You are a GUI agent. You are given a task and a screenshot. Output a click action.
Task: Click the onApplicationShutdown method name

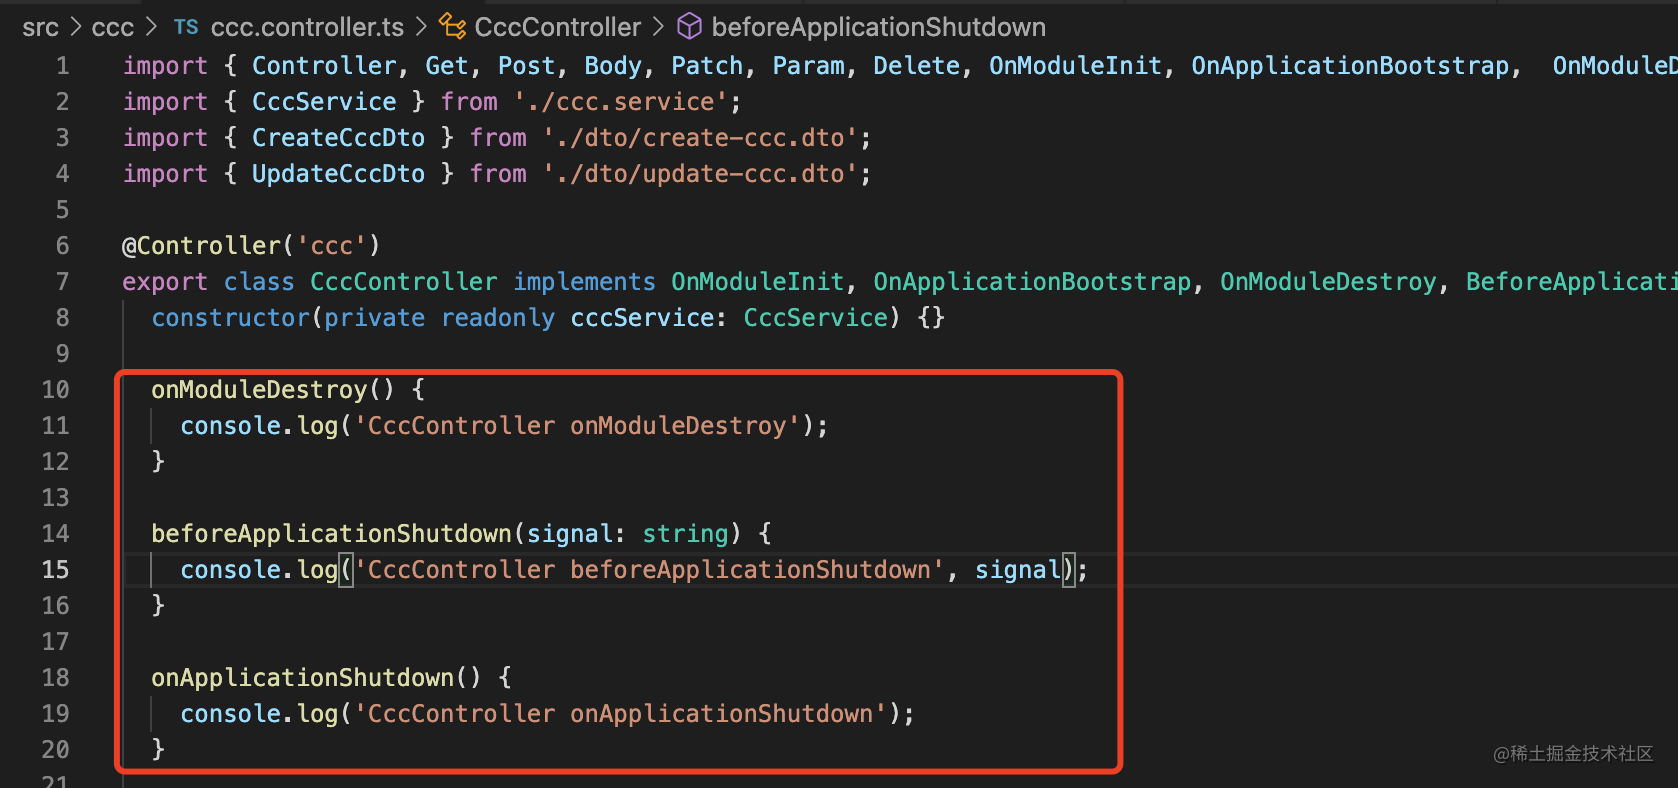pyautogui.click(x=302, y=678)
